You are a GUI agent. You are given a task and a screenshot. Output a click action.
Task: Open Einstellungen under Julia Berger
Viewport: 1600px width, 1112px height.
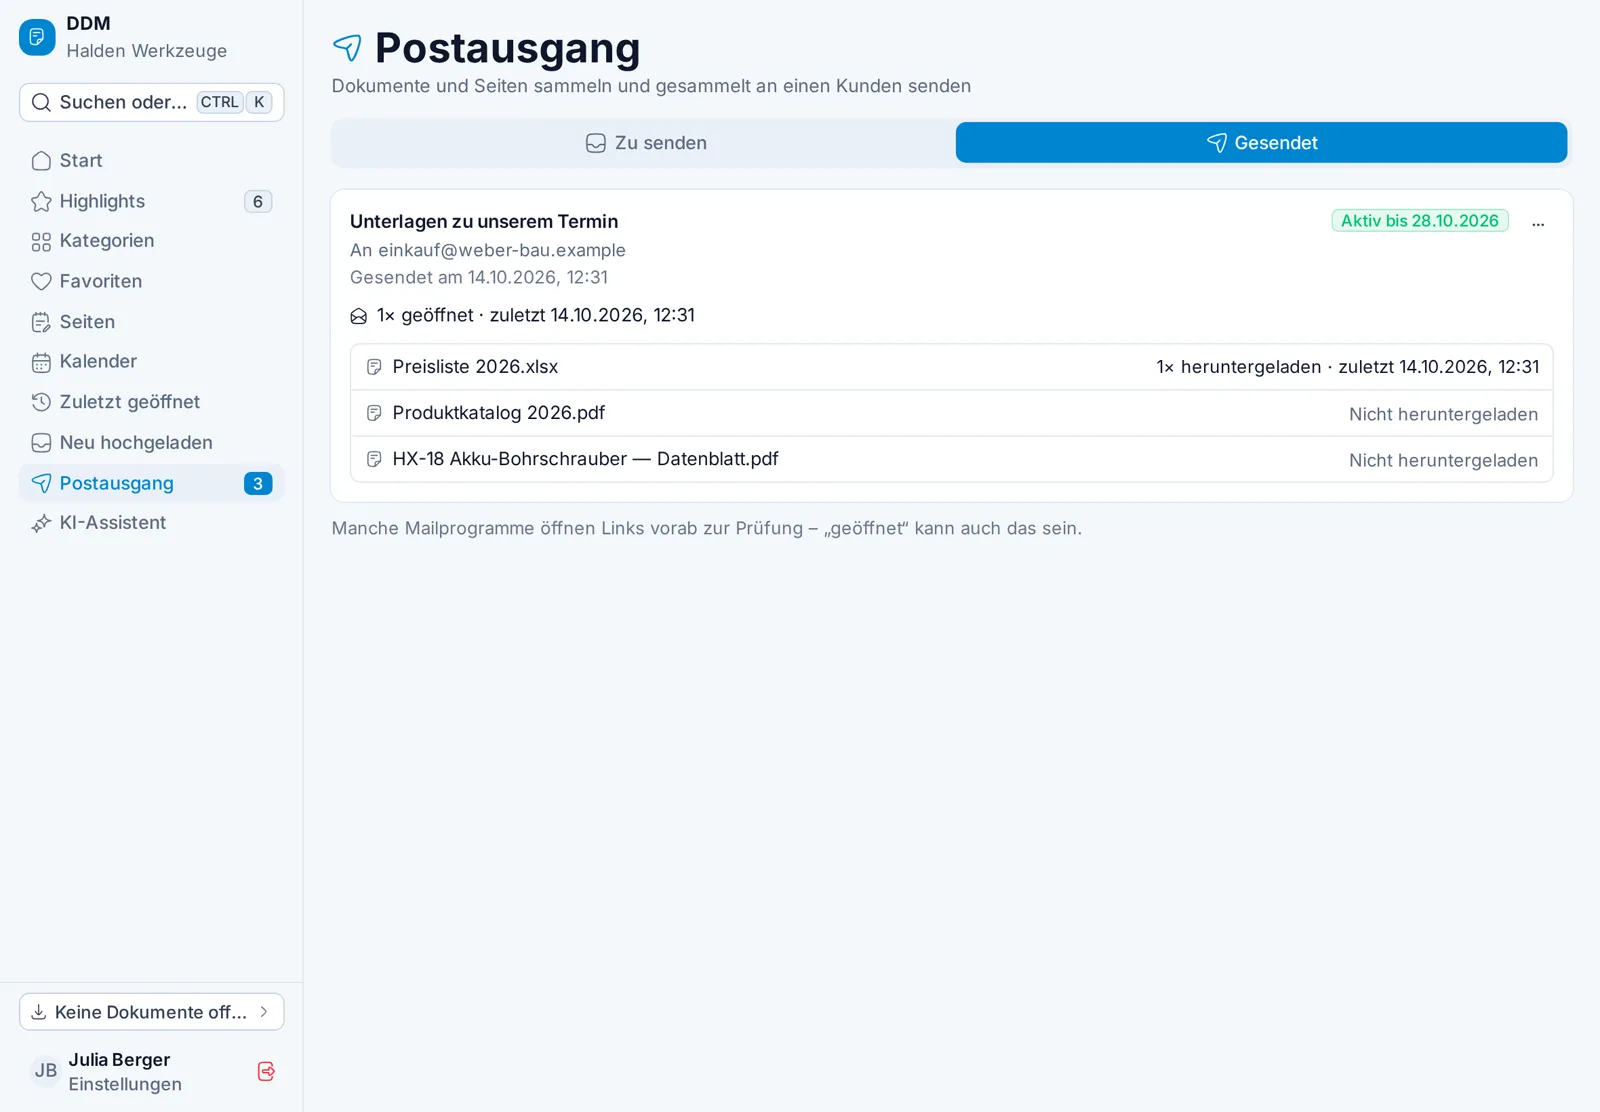[125, 1084]
